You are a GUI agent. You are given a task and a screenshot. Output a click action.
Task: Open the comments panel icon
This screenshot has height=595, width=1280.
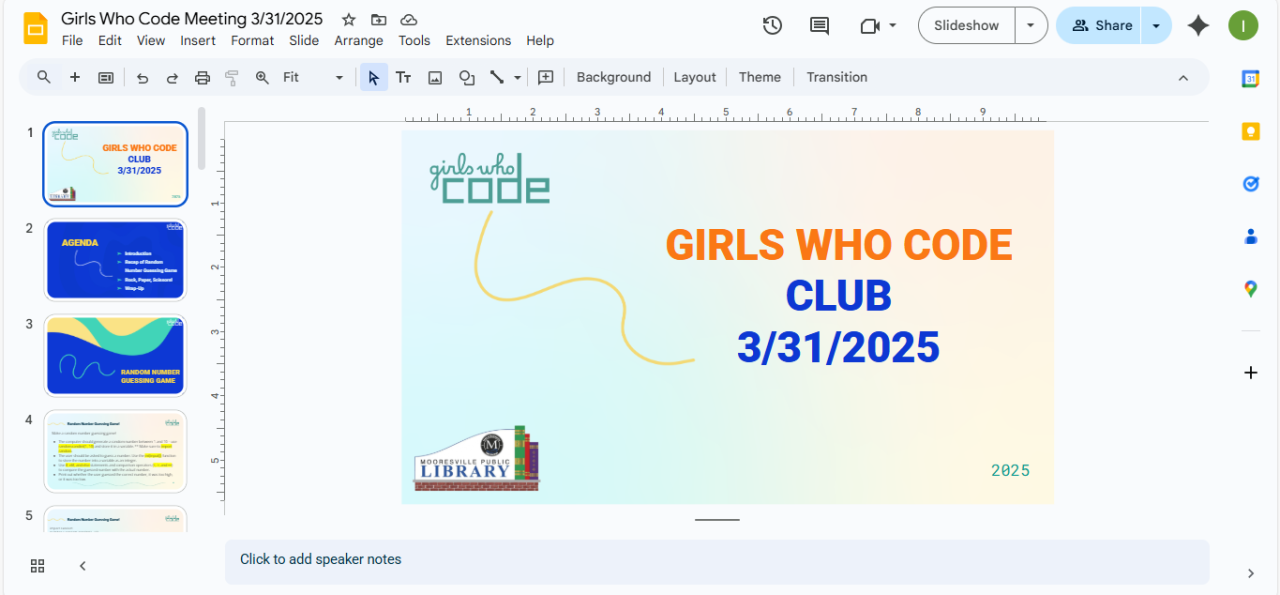point(819,26)
